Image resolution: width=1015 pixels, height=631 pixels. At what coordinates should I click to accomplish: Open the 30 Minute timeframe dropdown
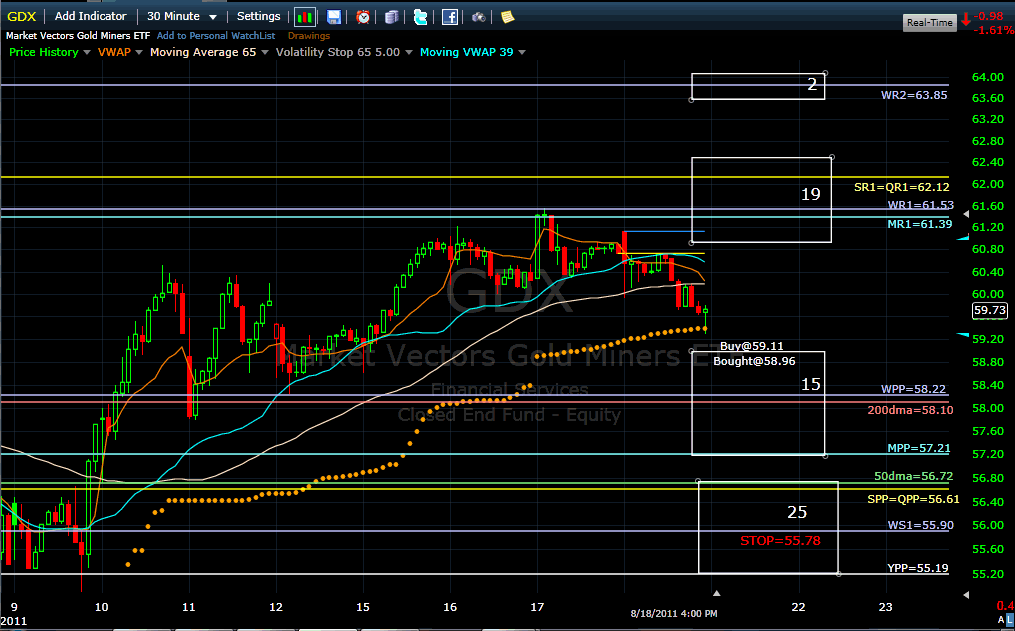pyautogui.click(x=181, y=16)
